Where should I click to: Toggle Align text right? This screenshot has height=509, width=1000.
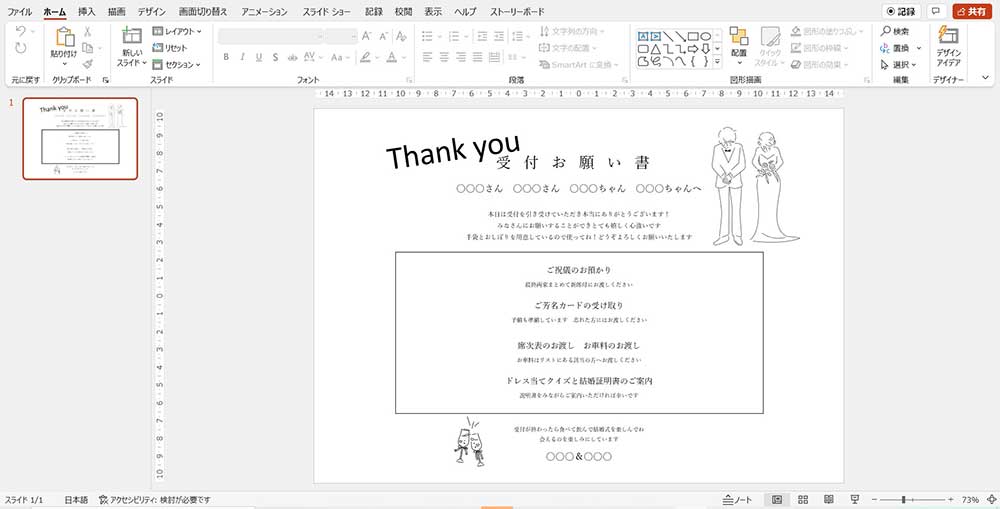[x=460, y=57]
